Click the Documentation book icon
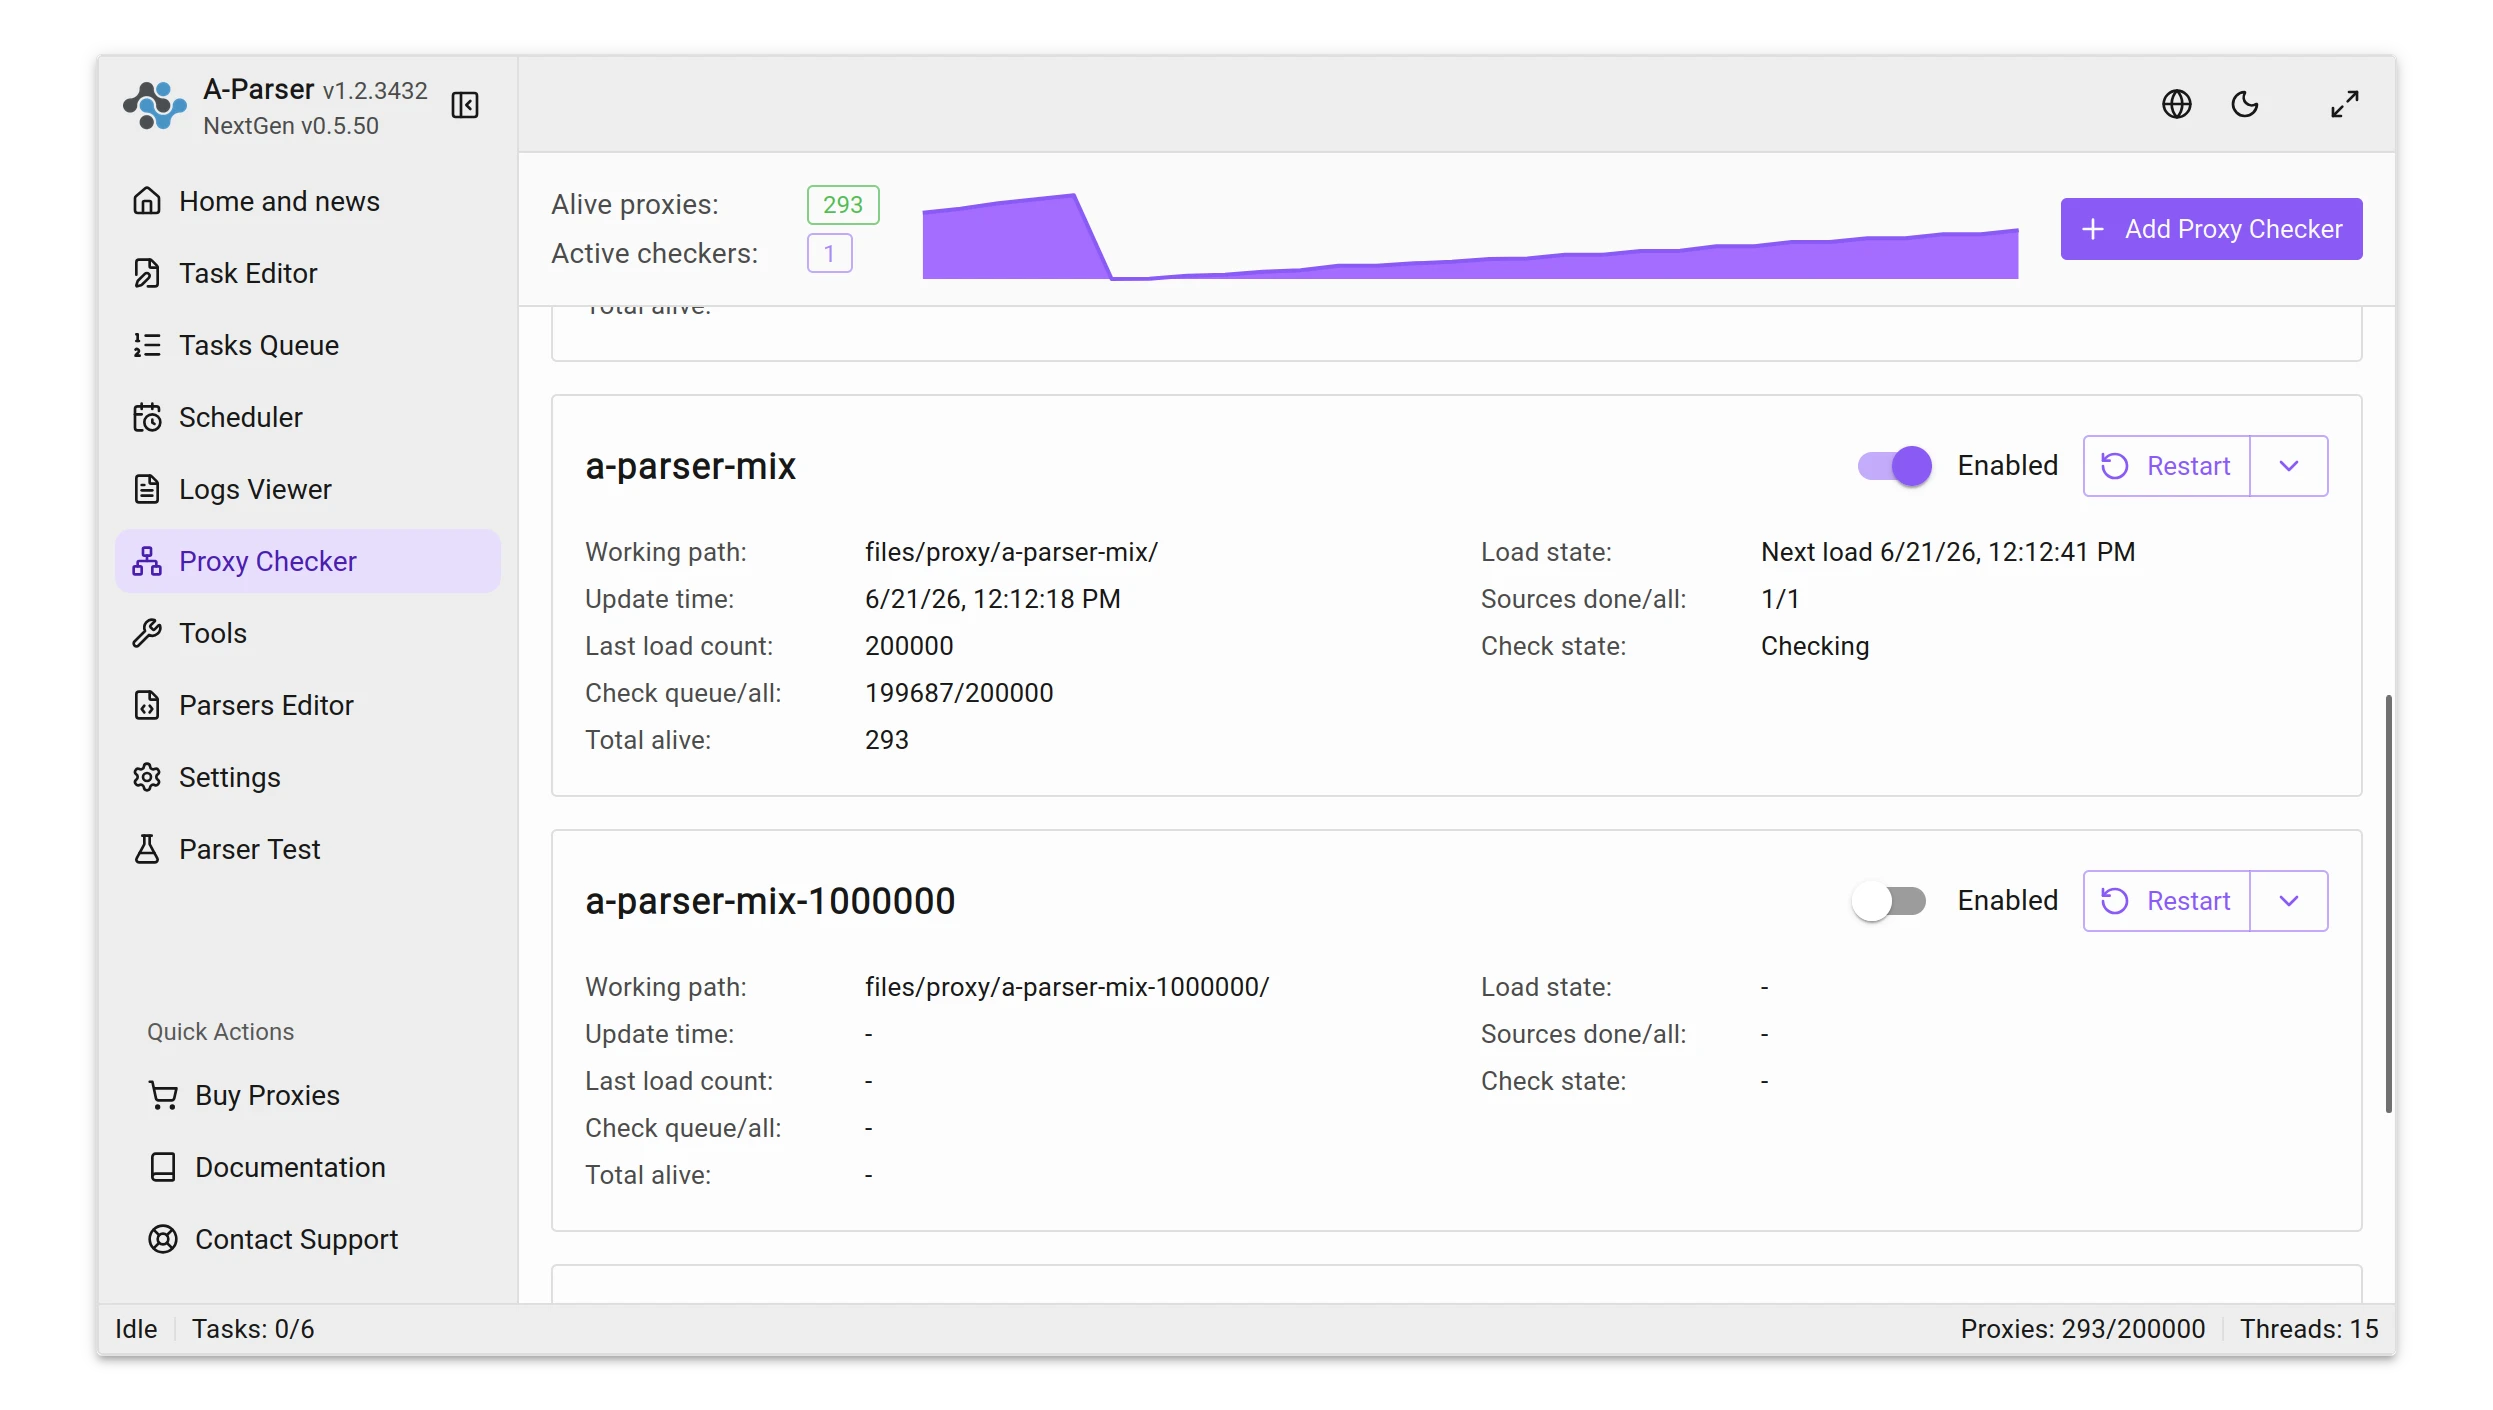This screenshot has height=1410, width=2493. click(163, 1167)
